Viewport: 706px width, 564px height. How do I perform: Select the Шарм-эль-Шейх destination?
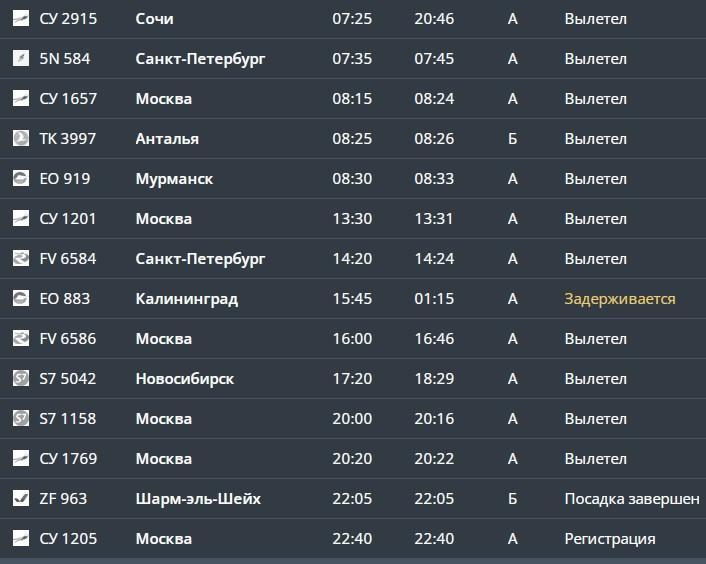[x=198, y=498]
